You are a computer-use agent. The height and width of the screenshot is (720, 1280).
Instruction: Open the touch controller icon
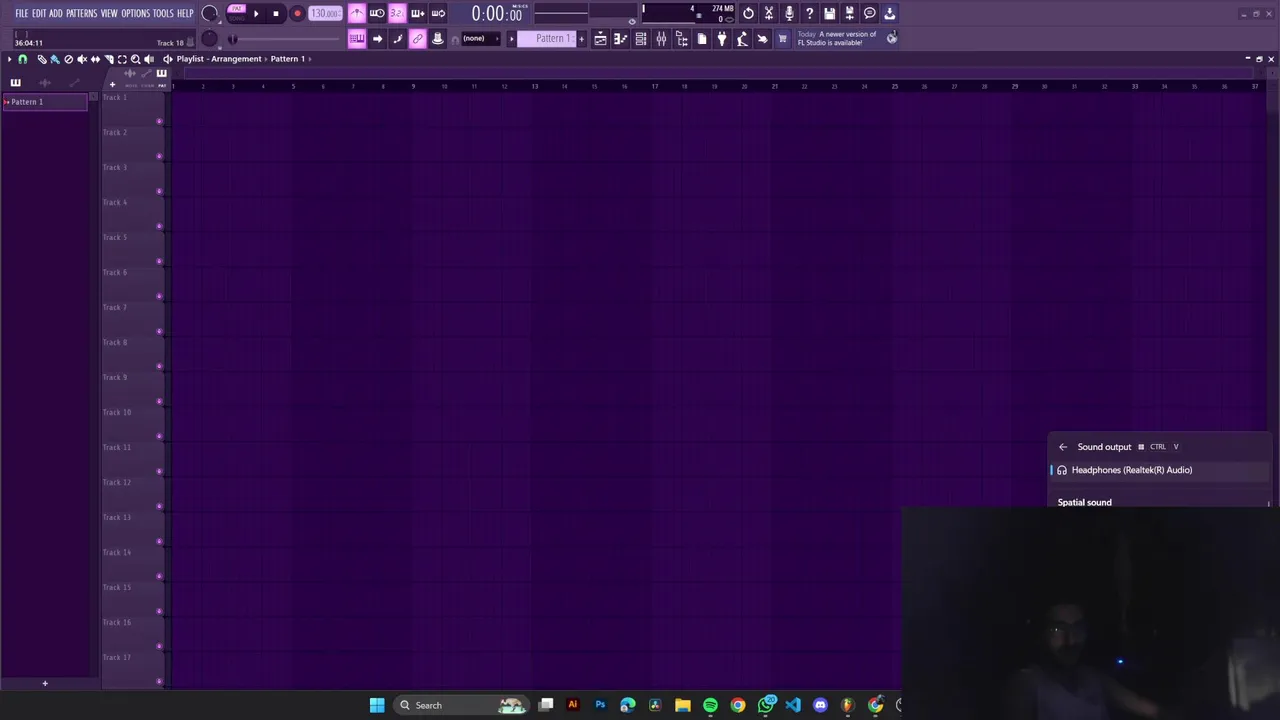tap(762, 38)
